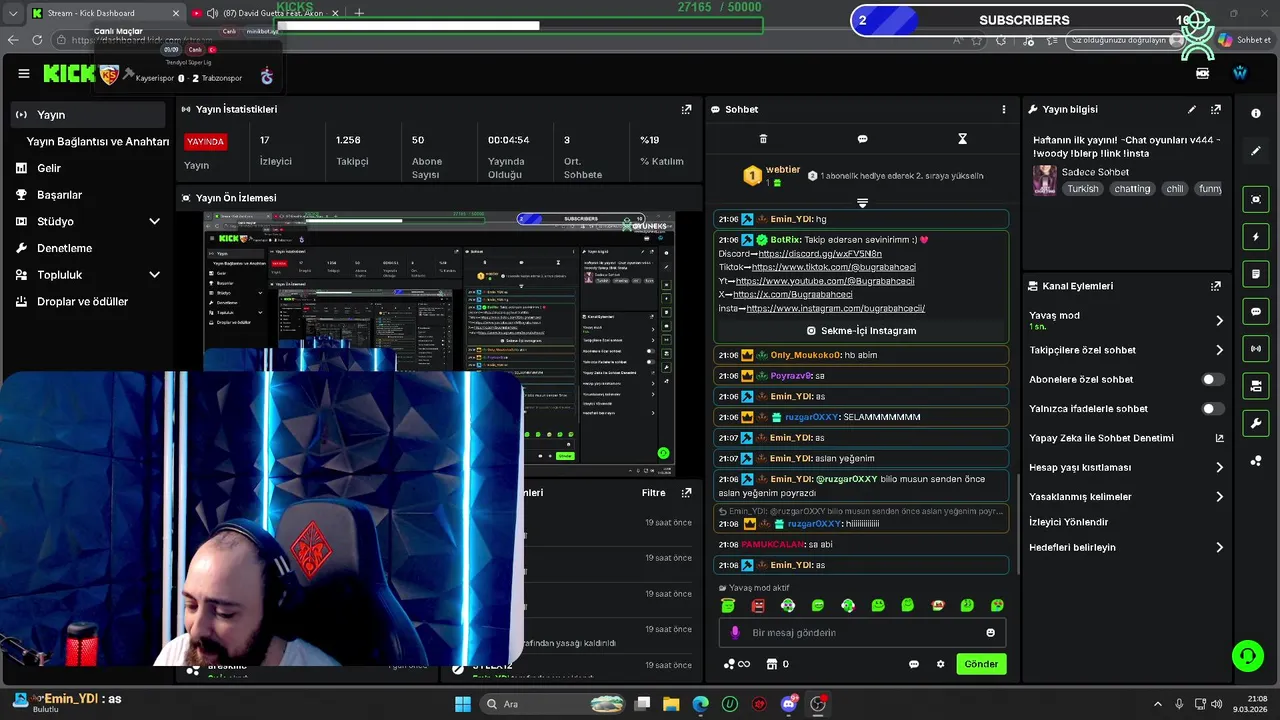The width and height of the screenshot is (1280, 720).
Task: Toggle Abonelere özel sohbet switch
Action: (x=1212, y=380)
